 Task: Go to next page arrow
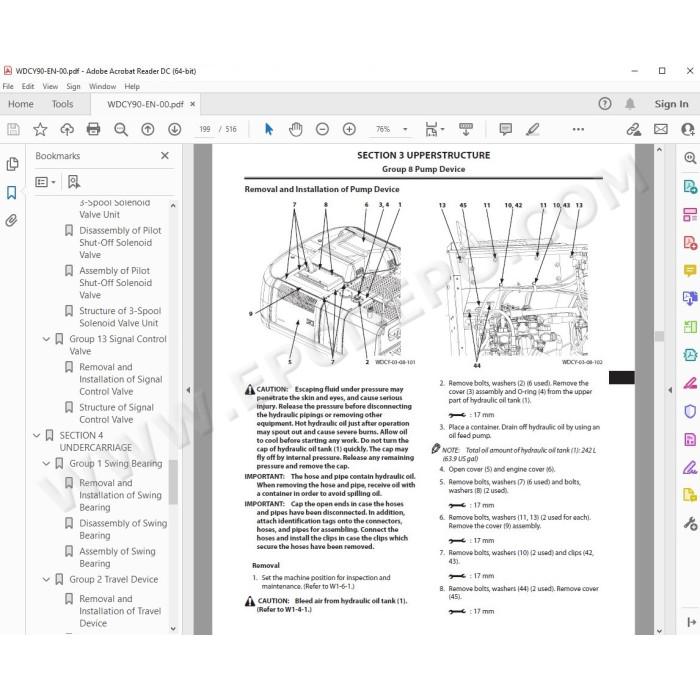coord(175,129)
